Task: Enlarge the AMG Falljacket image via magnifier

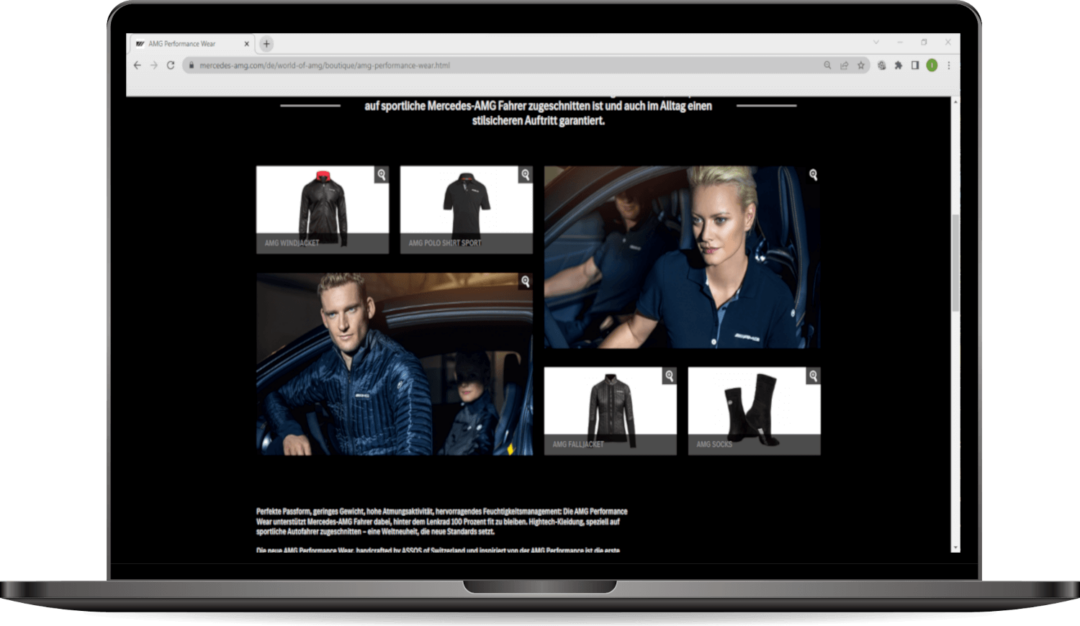Action: 669,375
